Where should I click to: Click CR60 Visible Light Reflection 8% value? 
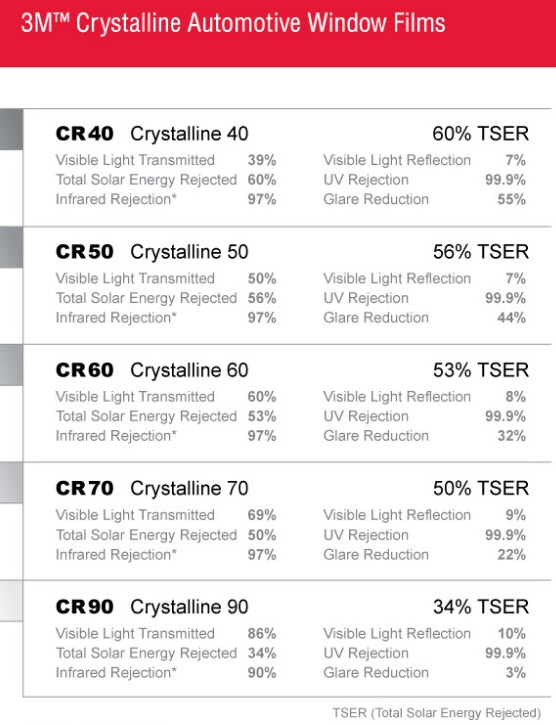click(515, 397)
